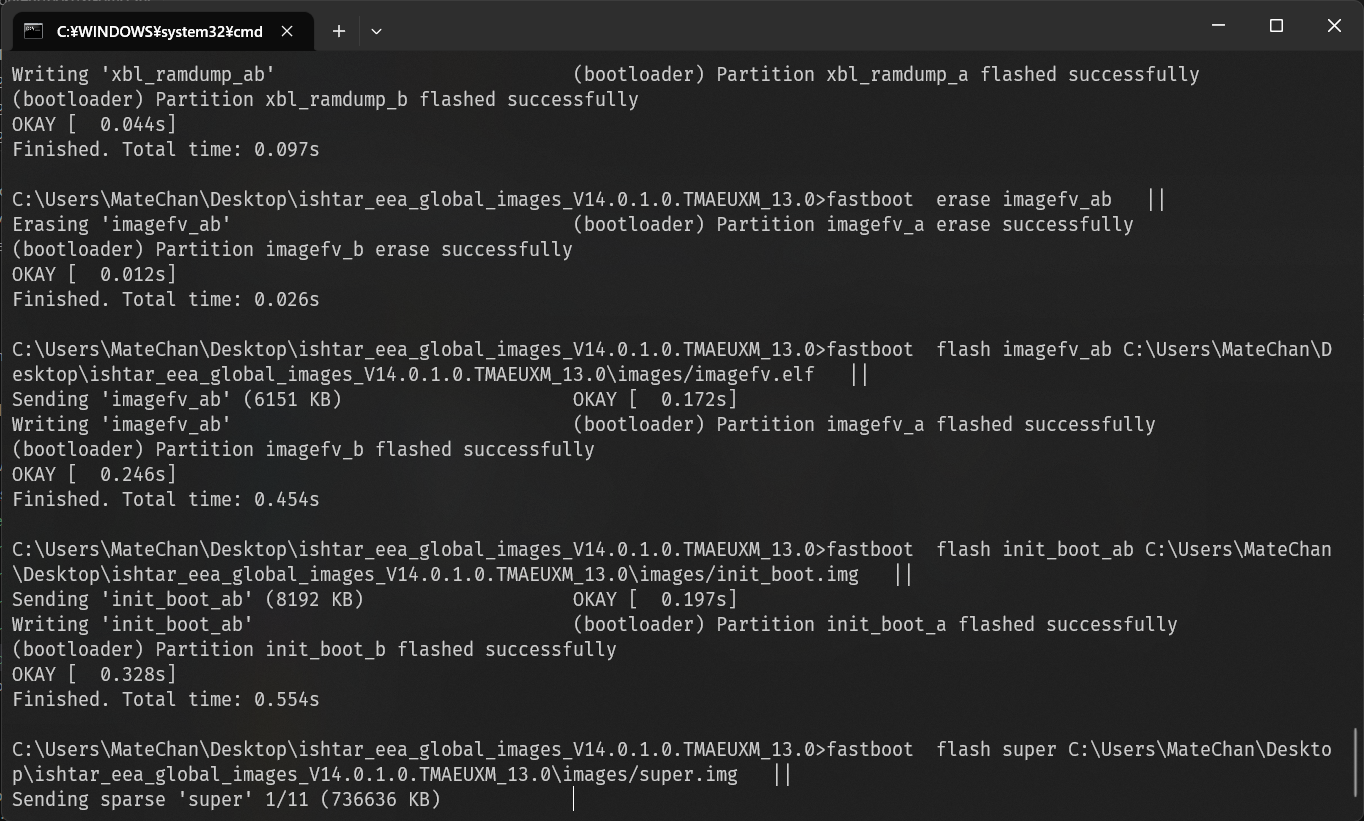This screenshot has height=821, width=1364.
Task: Click "Sending 'imagefv_ab' (6151 KB)" text
Action: tap(177, 399)
